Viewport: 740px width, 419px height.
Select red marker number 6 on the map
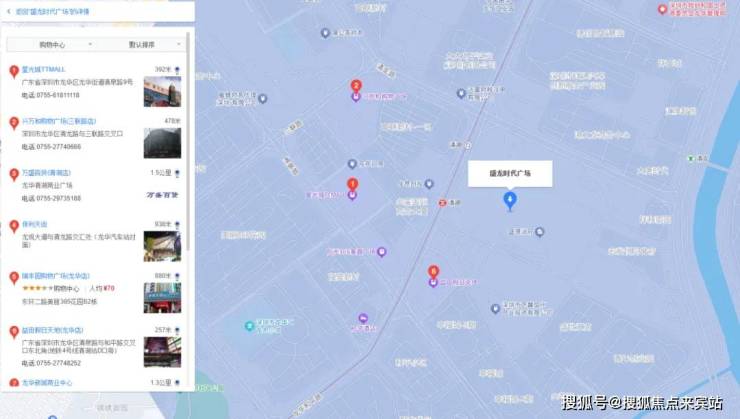[x=434, y=271]
